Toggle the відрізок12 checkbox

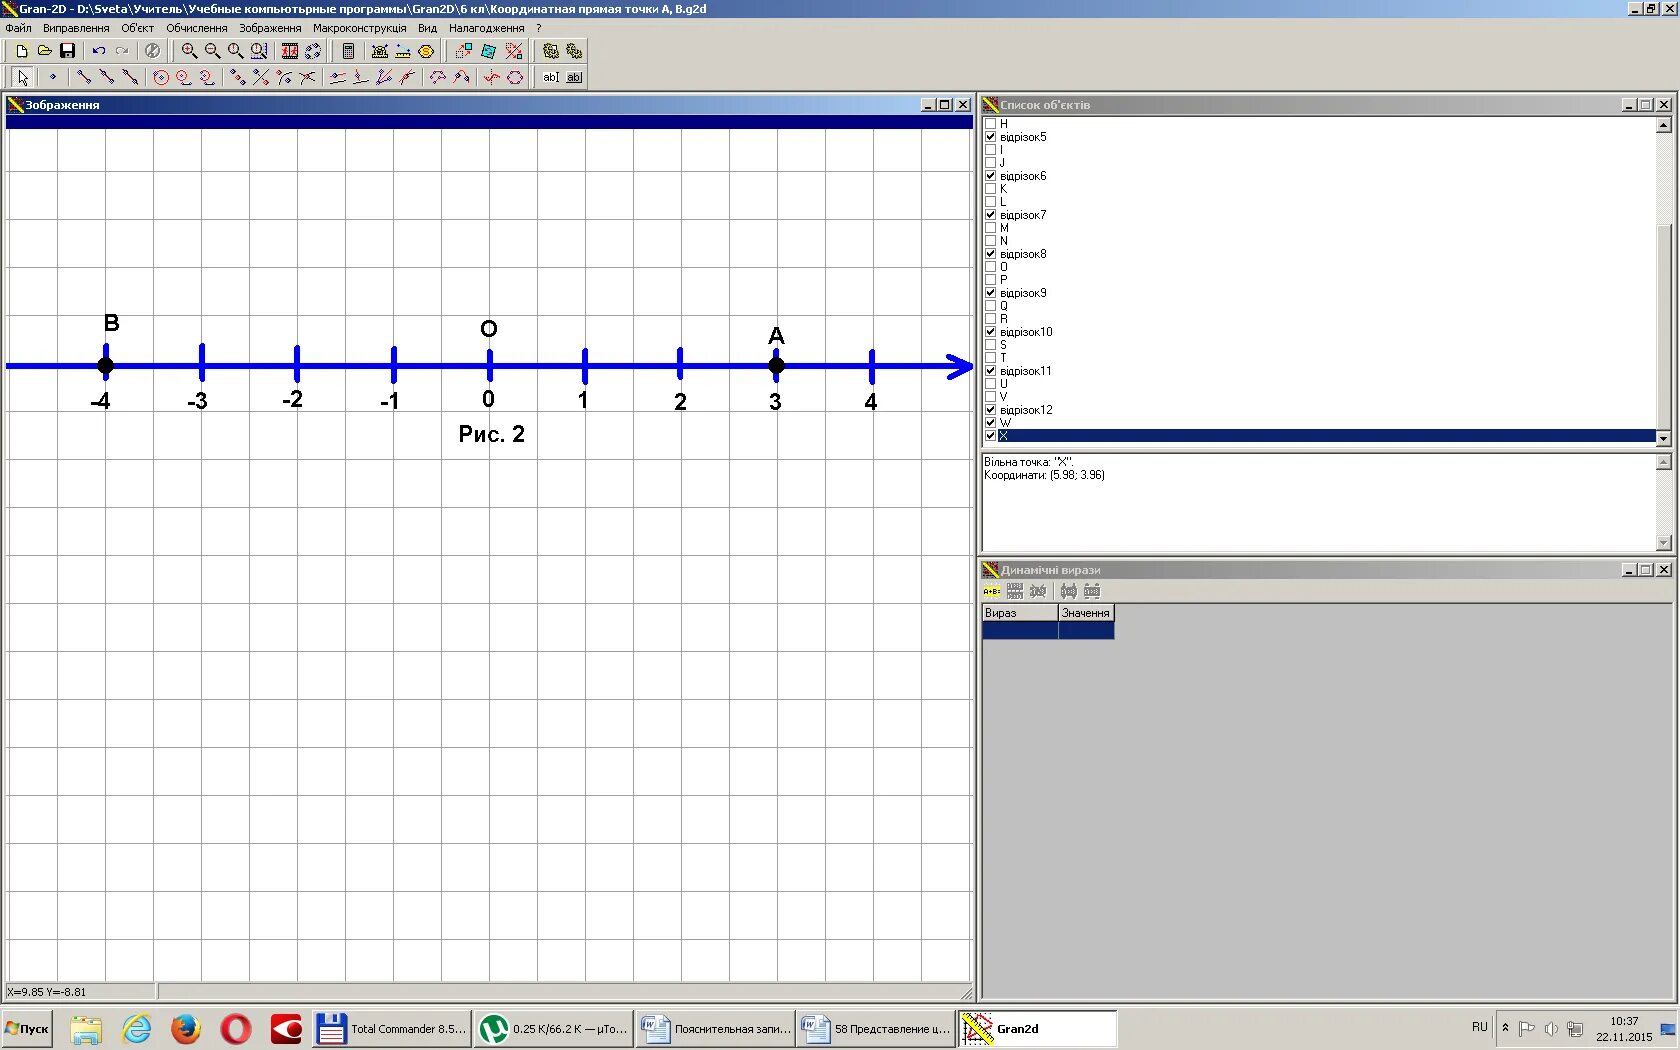991,410
